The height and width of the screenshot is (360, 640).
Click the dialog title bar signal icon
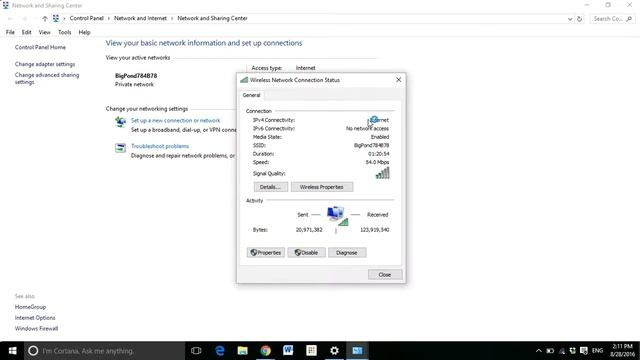[244, 80]
